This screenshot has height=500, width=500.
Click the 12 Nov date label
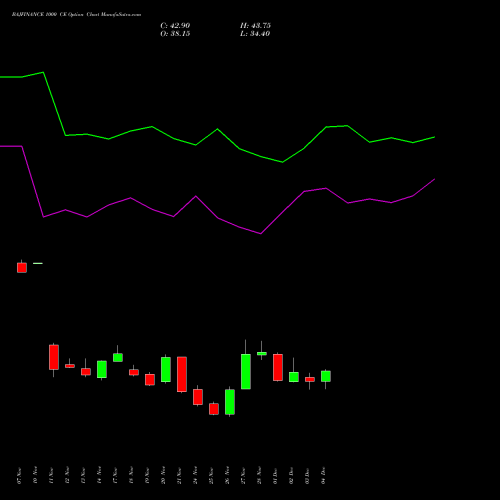(67, 475)
